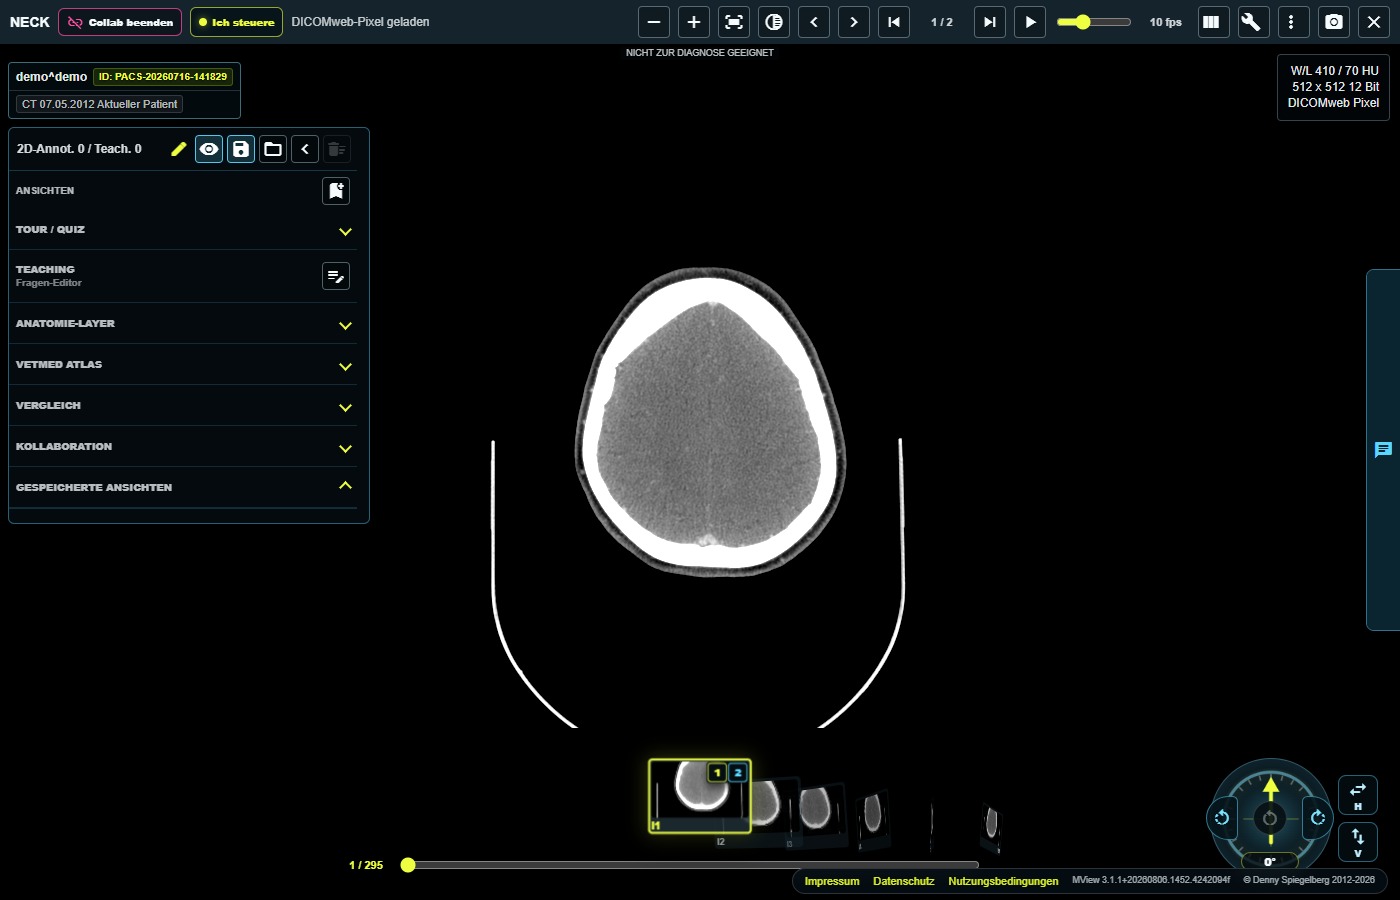Zoom in with the plus button
This screenshot has height=900, width=1400.
pyautogui.click(x=694, y=22)
